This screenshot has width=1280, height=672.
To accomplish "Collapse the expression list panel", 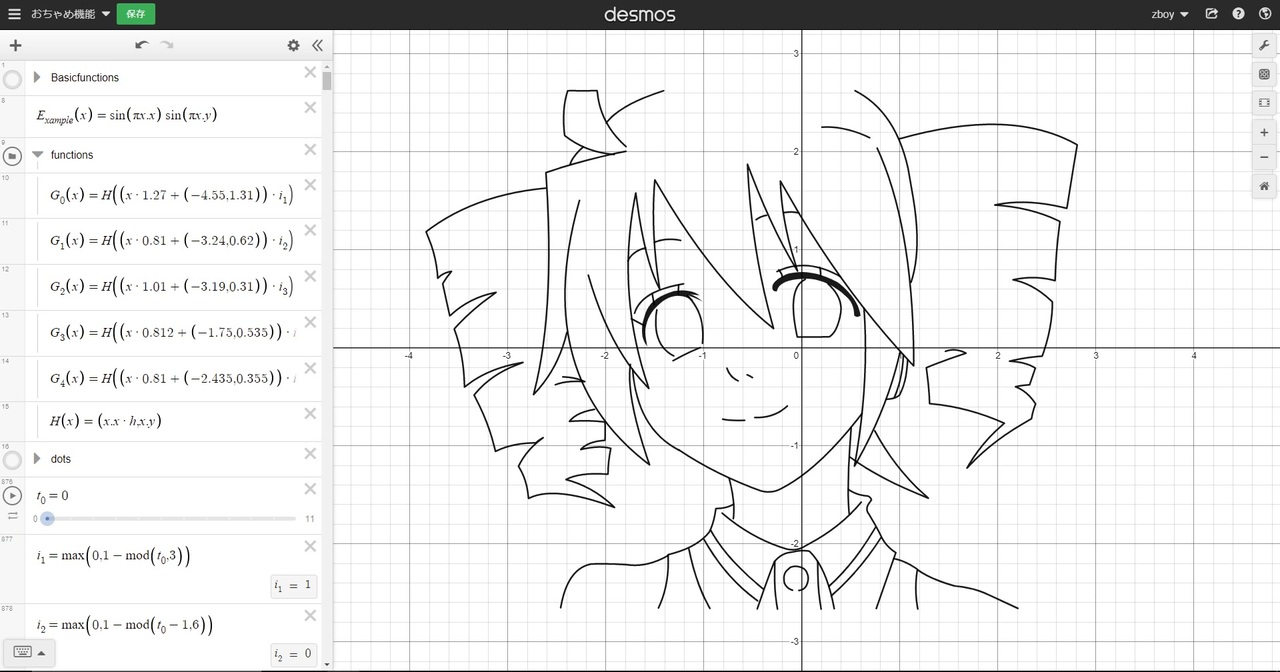I will [317, 45].
